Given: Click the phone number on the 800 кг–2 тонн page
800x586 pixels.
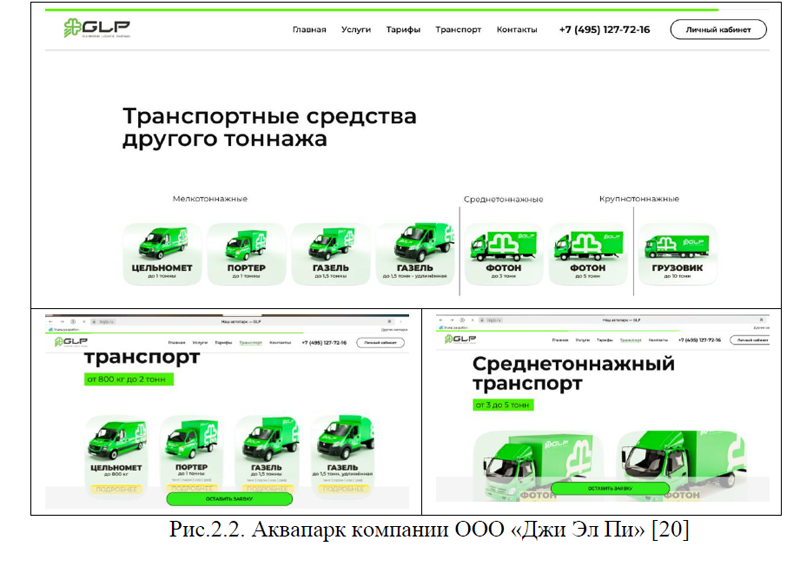Looking at the screenshot, I should [324, 343].
